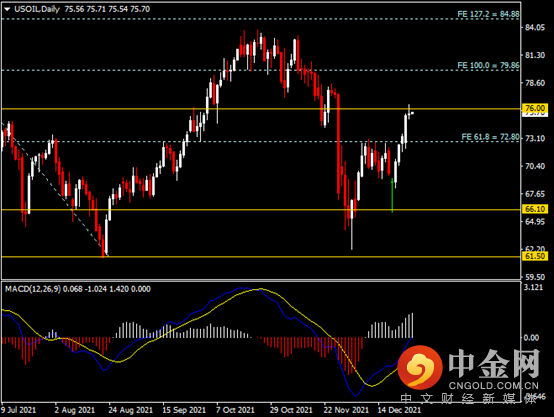Click the 84.05 price axis value
The height and width of the screenshot is (417, 554).
point(535,28)
